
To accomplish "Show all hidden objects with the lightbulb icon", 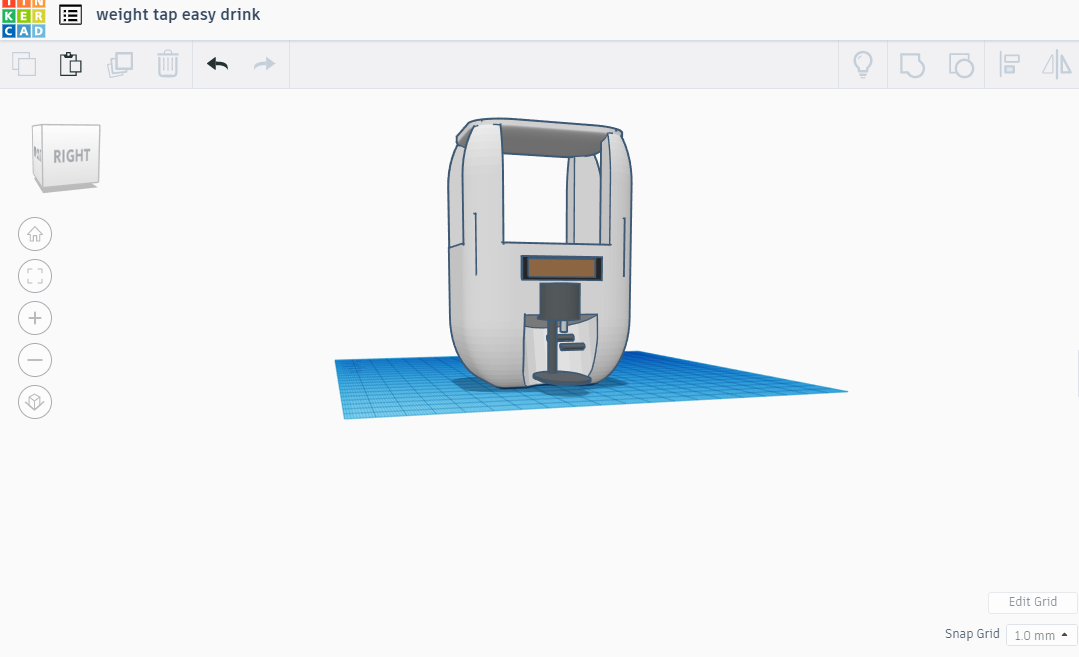I will [862, 64].
